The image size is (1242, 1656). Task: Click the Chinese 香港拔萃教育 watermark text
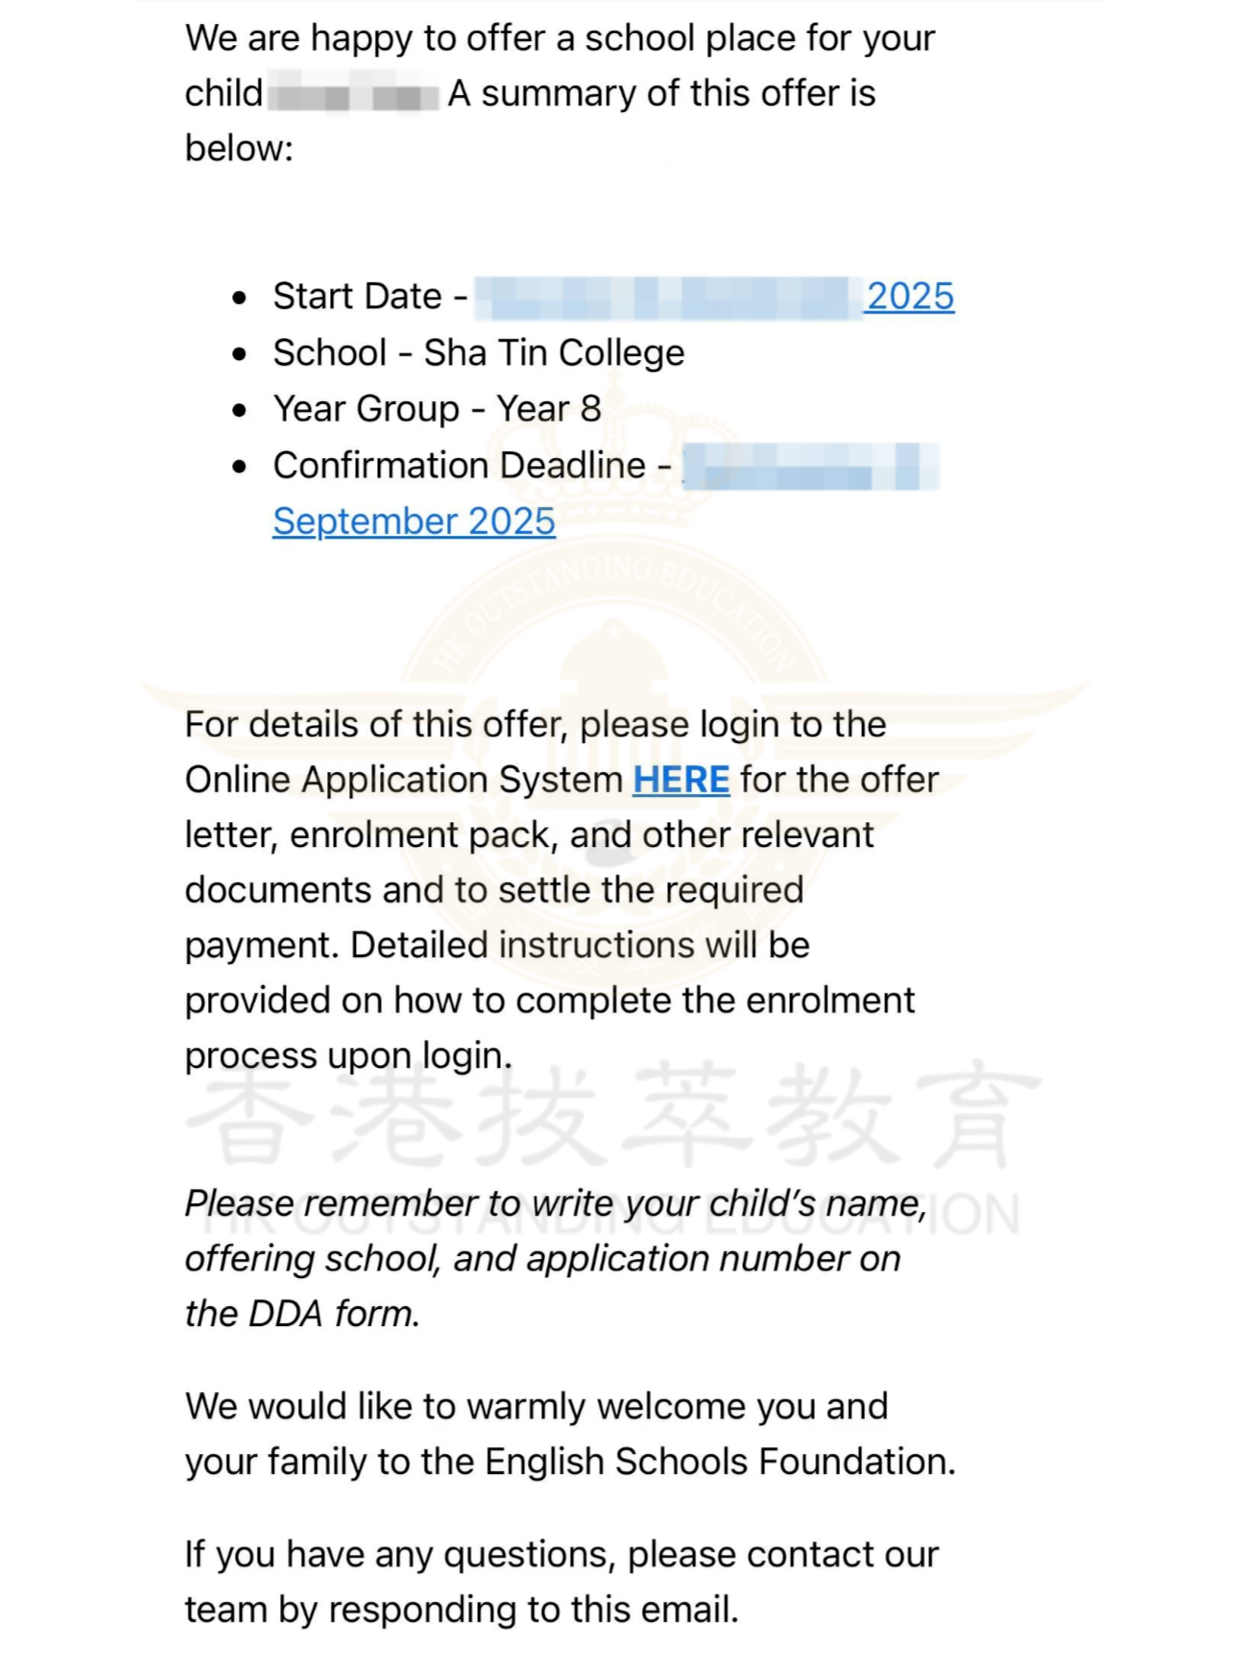(612, 1115)
